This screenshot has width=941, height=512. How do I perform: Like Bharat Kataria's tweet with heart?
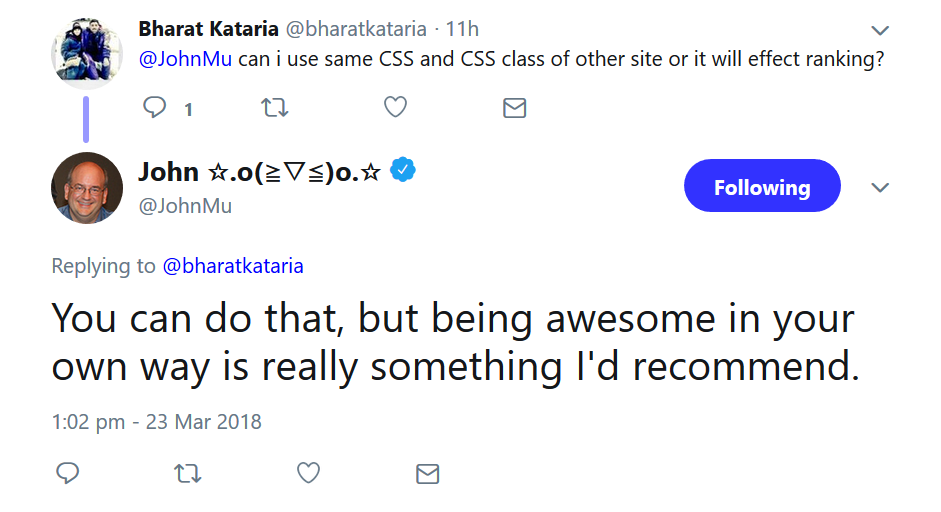[x=396, y=108]
